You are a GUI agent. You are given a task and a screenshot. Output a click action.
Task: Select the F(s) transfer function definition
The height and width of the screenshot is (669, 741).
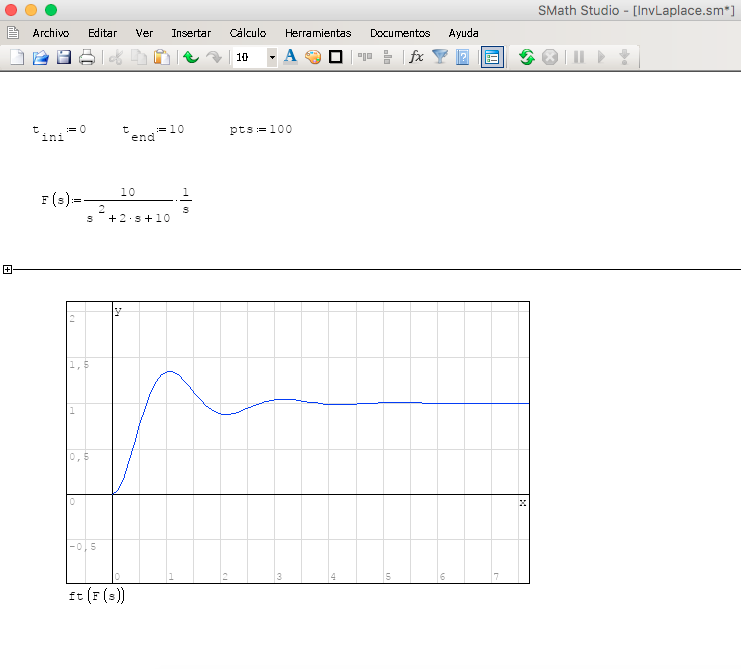click(116, 201)
